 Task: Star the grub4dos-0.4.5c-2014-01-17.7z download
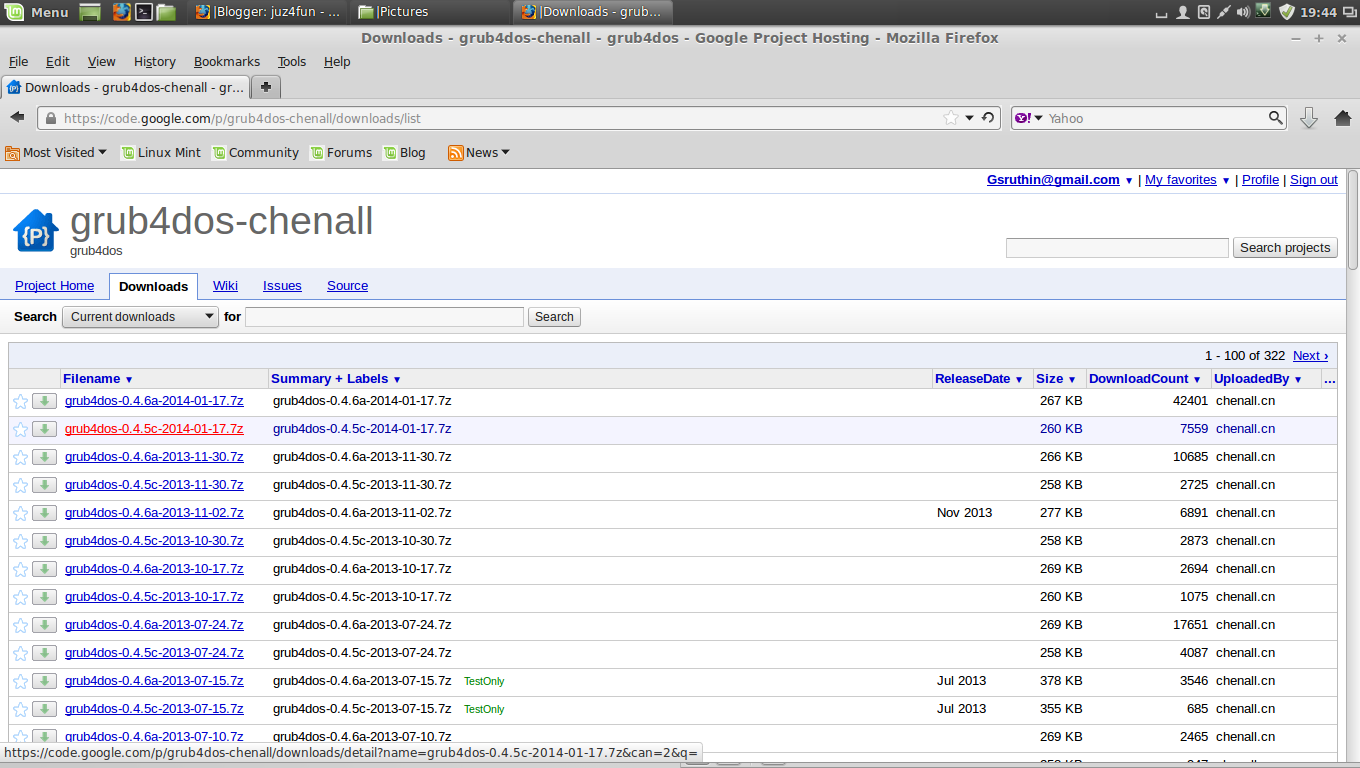(x=20, y=429)
